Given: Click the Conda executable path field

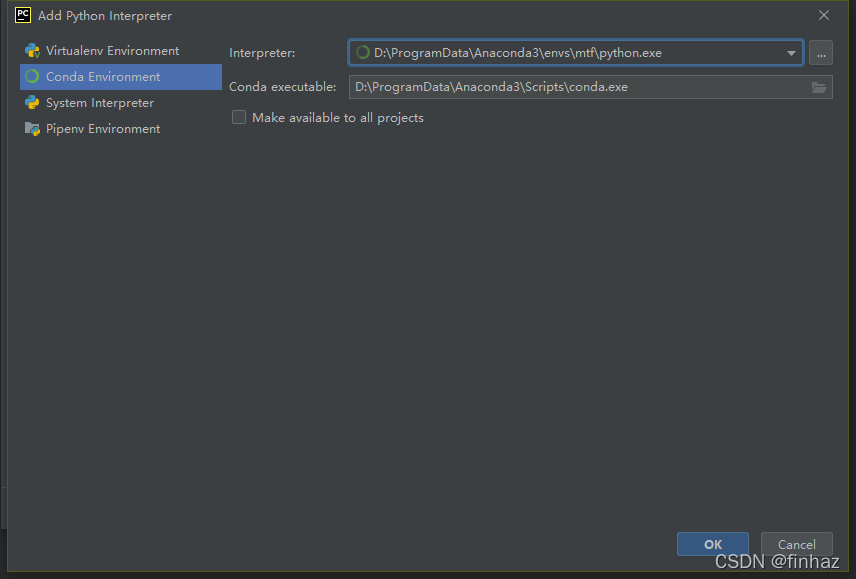Looking at the screenshot, I should click(591, 87).
